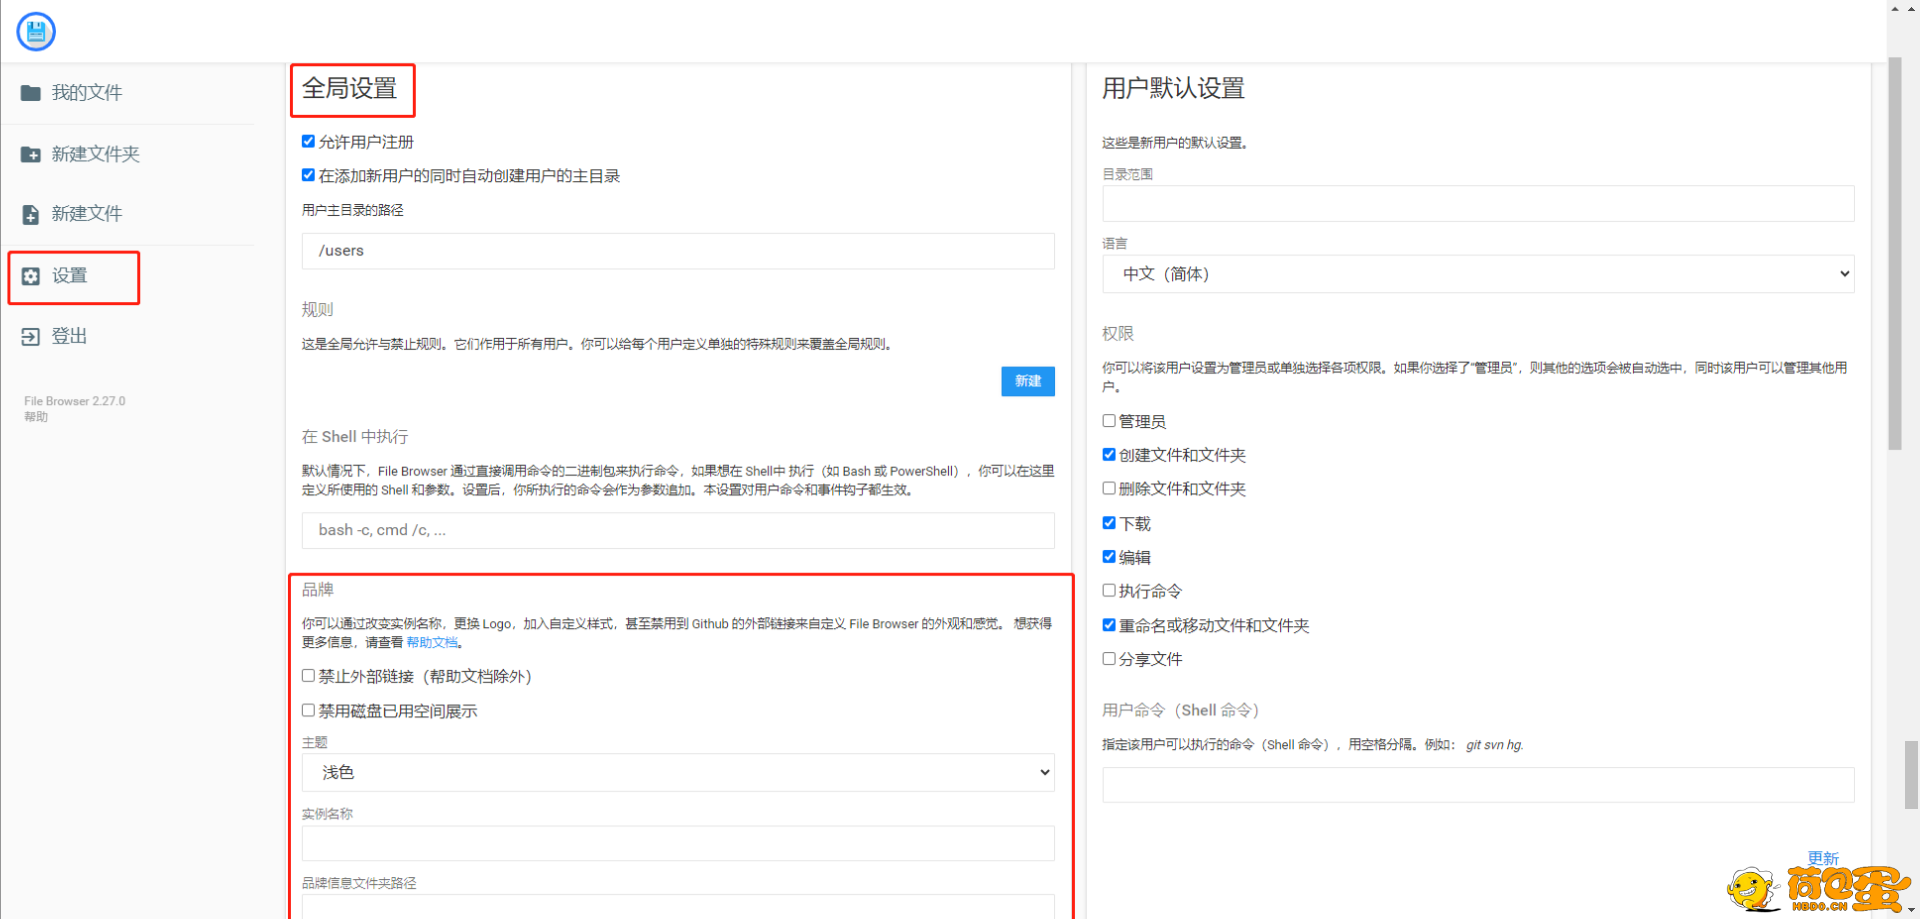Click the 在 Shell 中执行 section heading
Screen dimensions: 1920x919
(x=355, y=437)
